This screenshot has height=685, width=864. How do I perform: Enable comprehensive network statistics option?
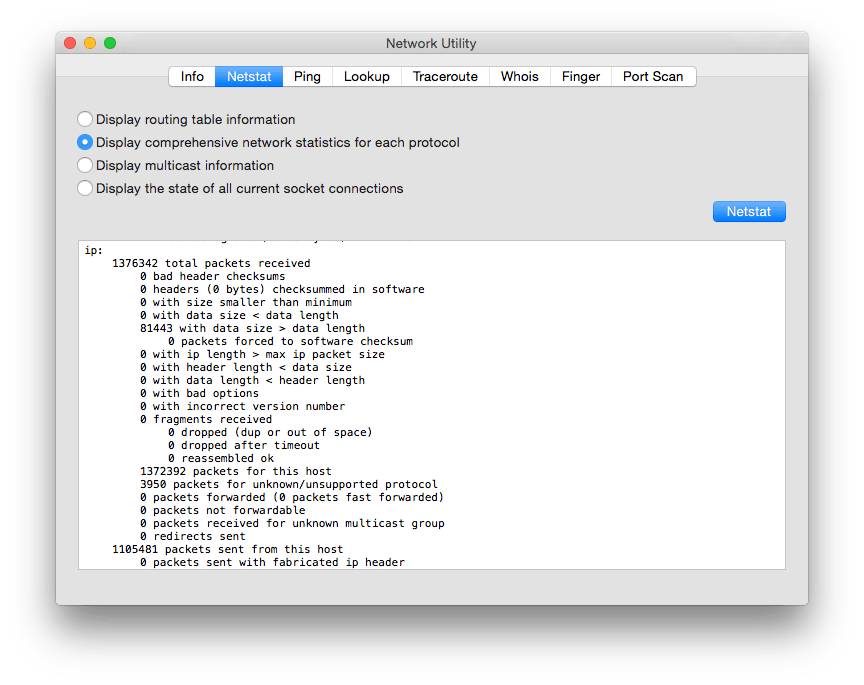(85, 142)
